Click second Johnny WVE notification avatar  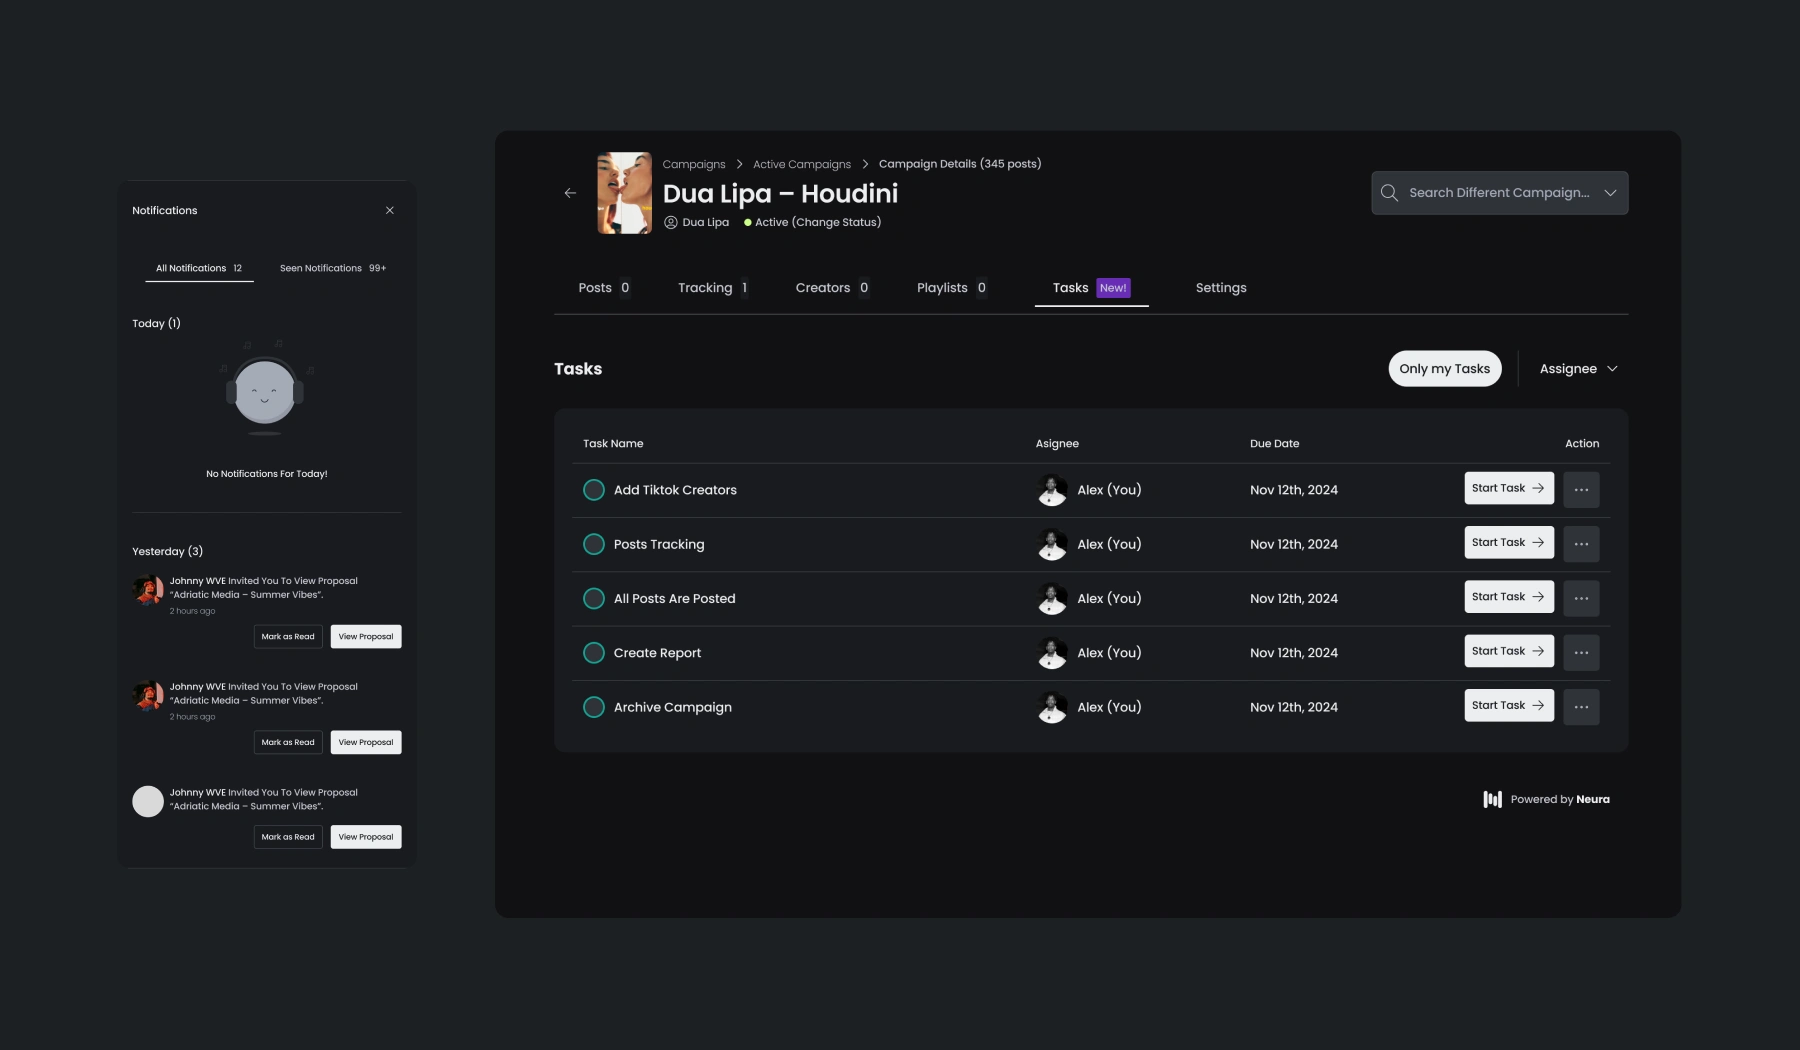pos(148,695)
